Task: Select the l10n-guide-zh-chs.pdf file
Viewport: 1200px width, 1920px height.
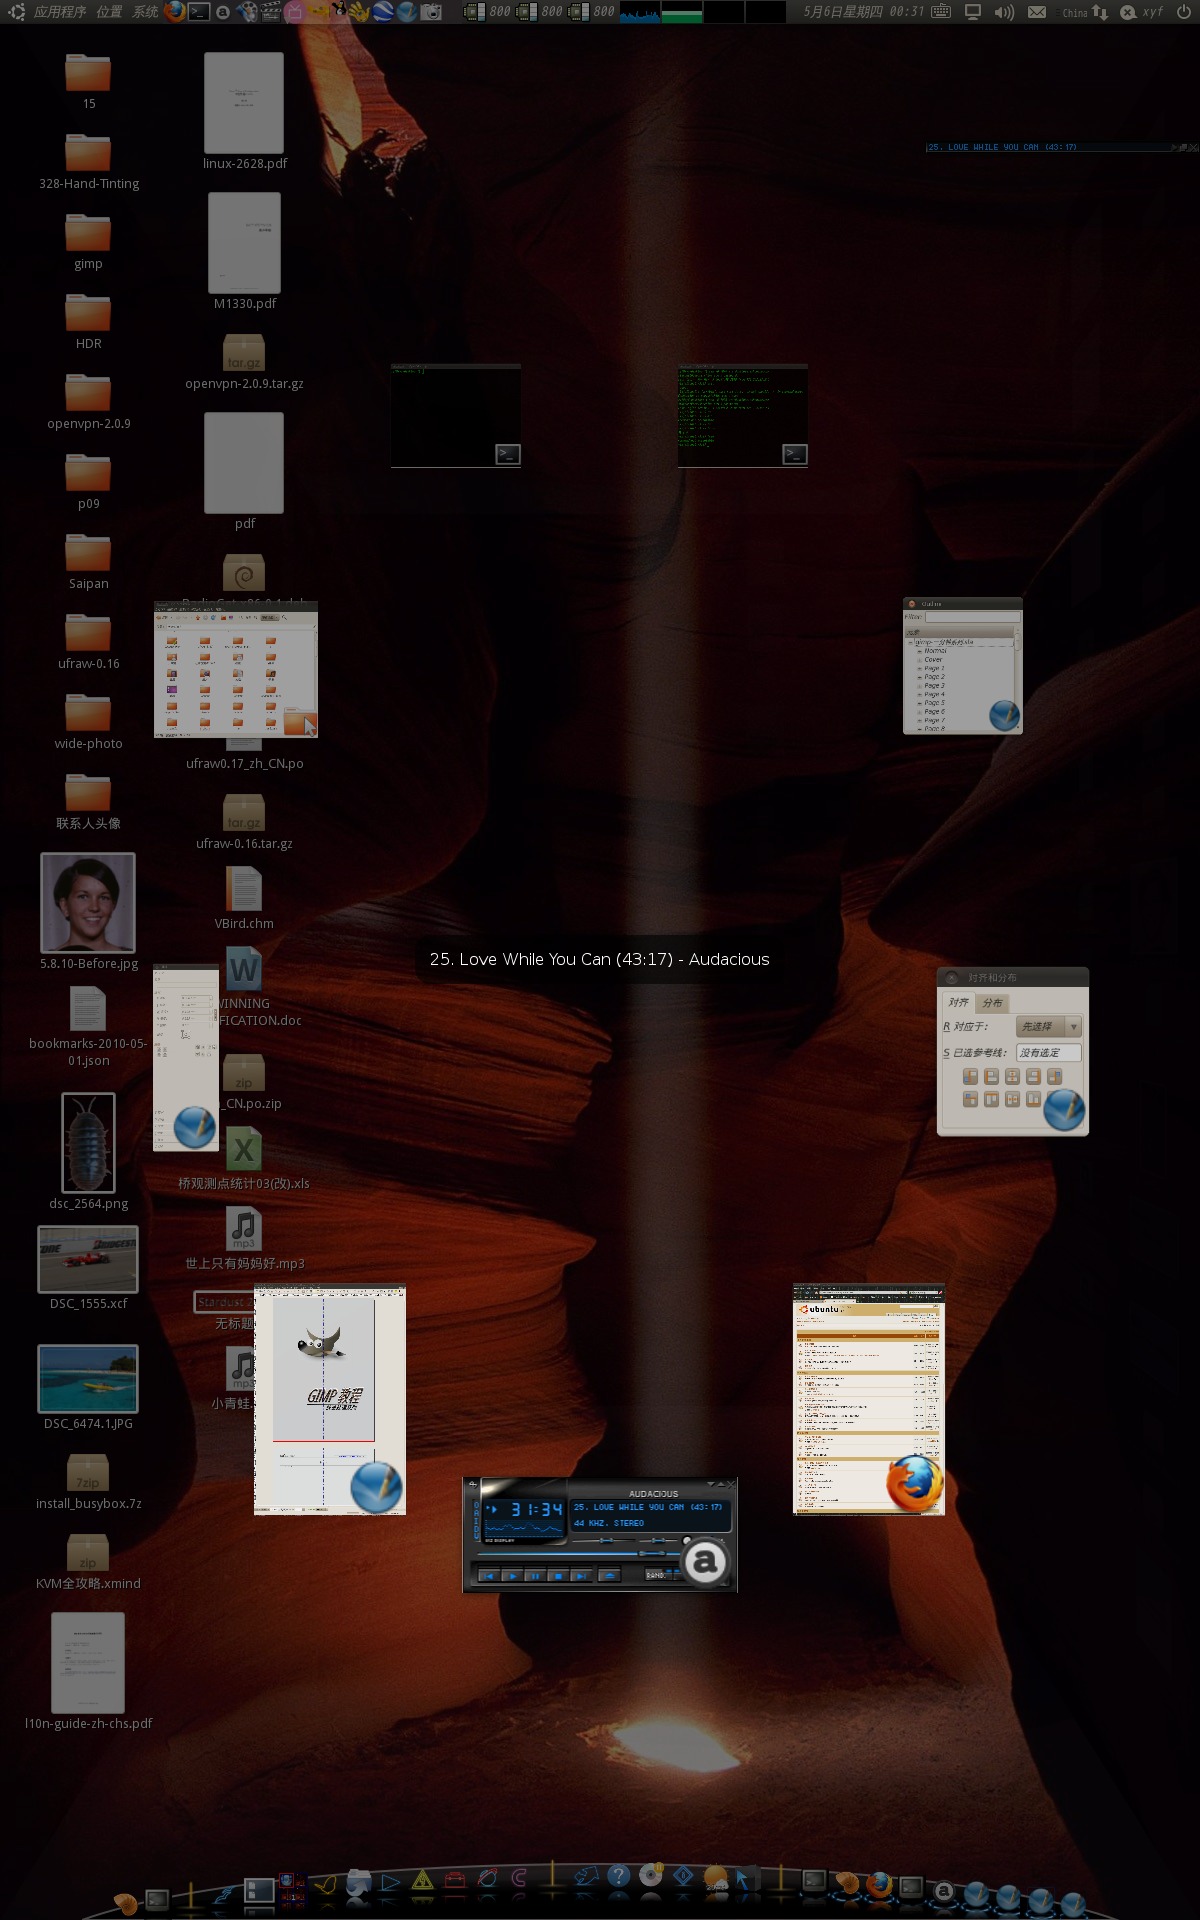Action: [88, 1671]
